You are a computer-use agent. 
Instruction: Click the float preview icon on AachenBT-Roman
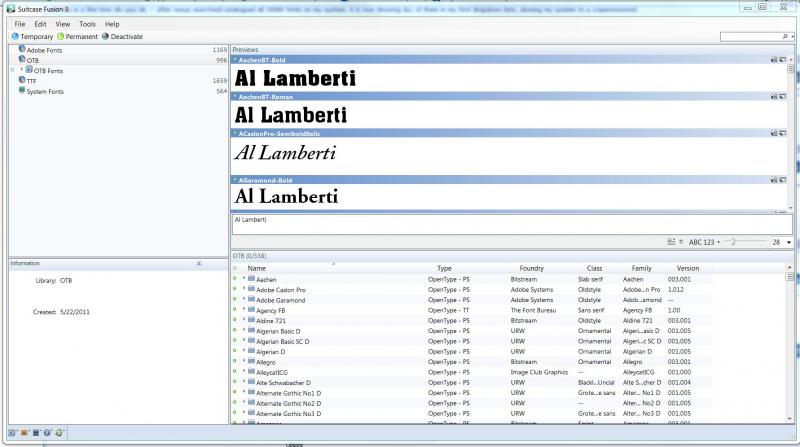783,96
